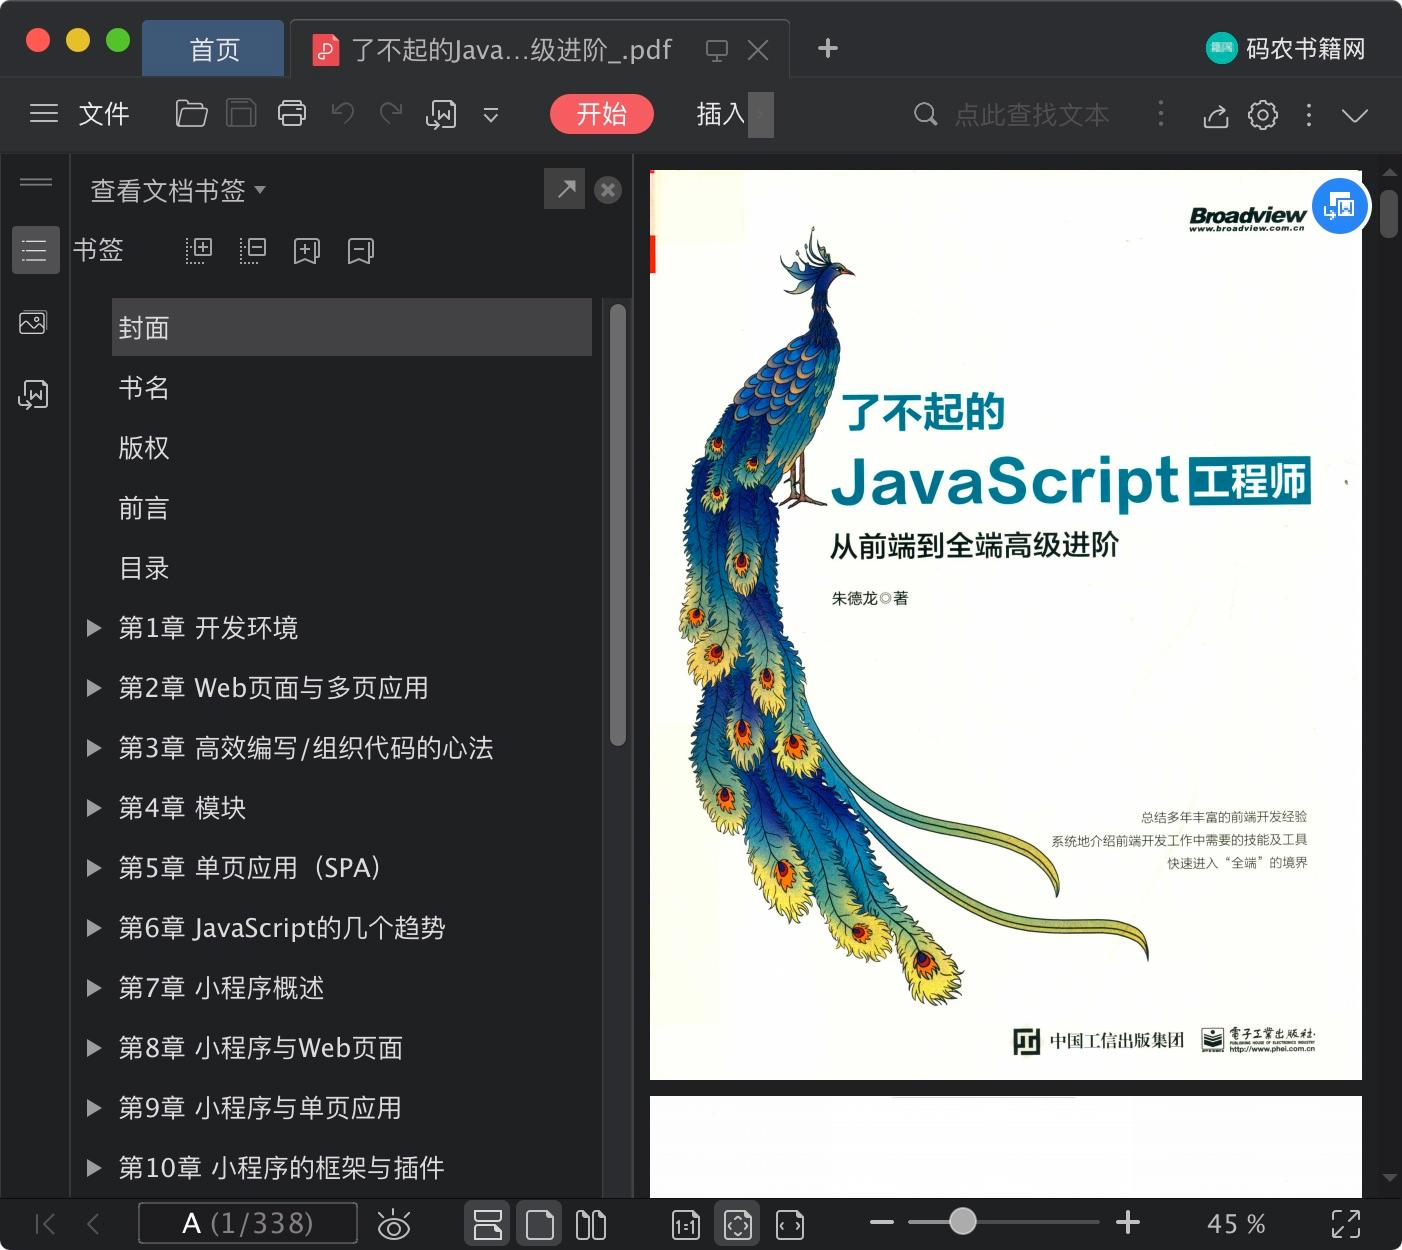1402x1250 pixels.
Task: Toggle fit width view
Action: point(790,1225)
